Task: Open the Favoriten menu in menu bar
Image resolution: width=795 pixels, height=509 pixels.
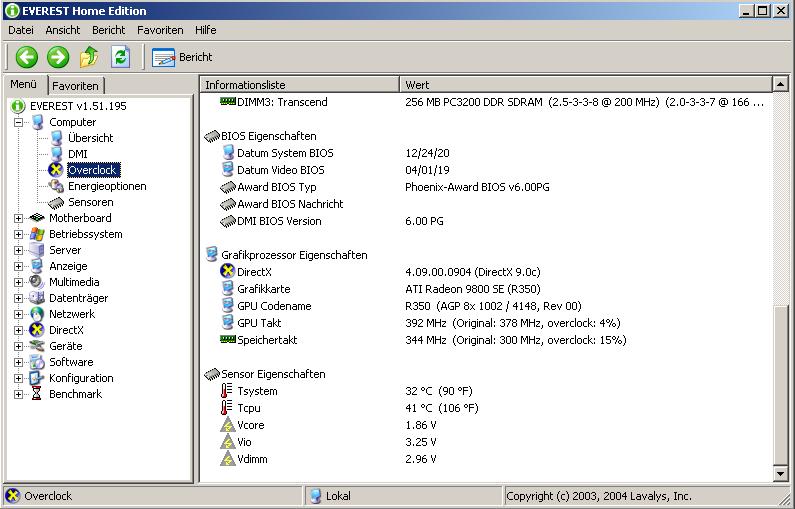Action: pyautogui.click(x=160, y=30)
